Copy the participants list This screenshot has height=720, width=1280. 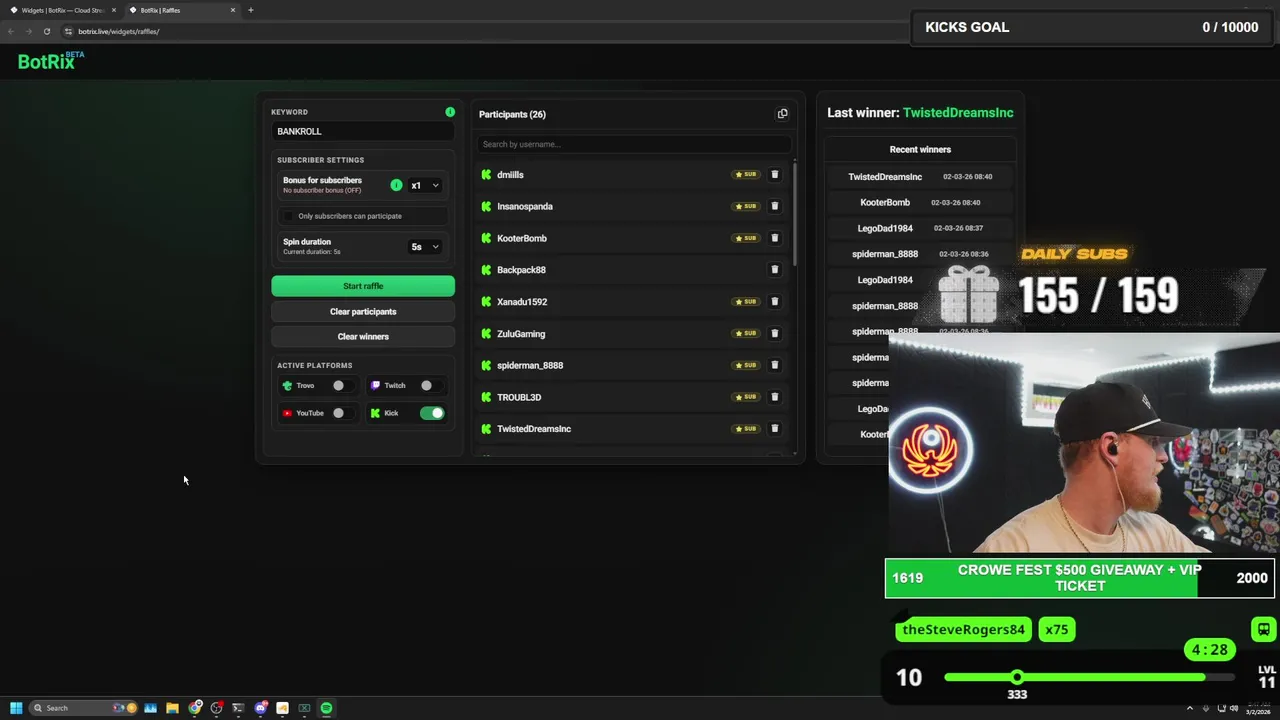(782, 114)
